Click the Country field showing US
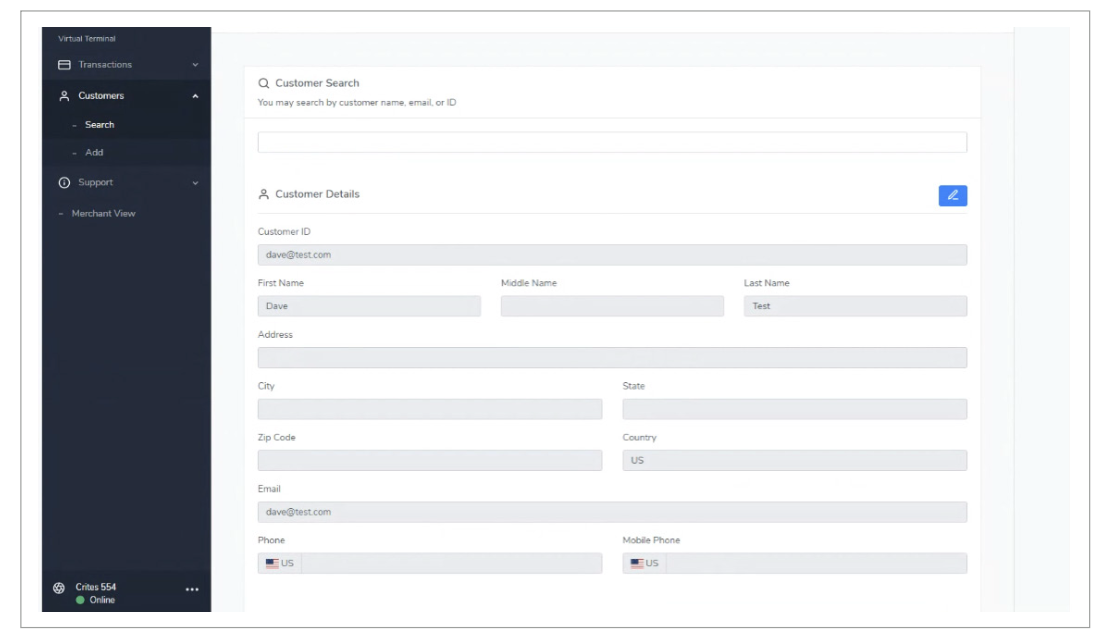This screenshot has width=1108, height=644. (x=794, y=460)
